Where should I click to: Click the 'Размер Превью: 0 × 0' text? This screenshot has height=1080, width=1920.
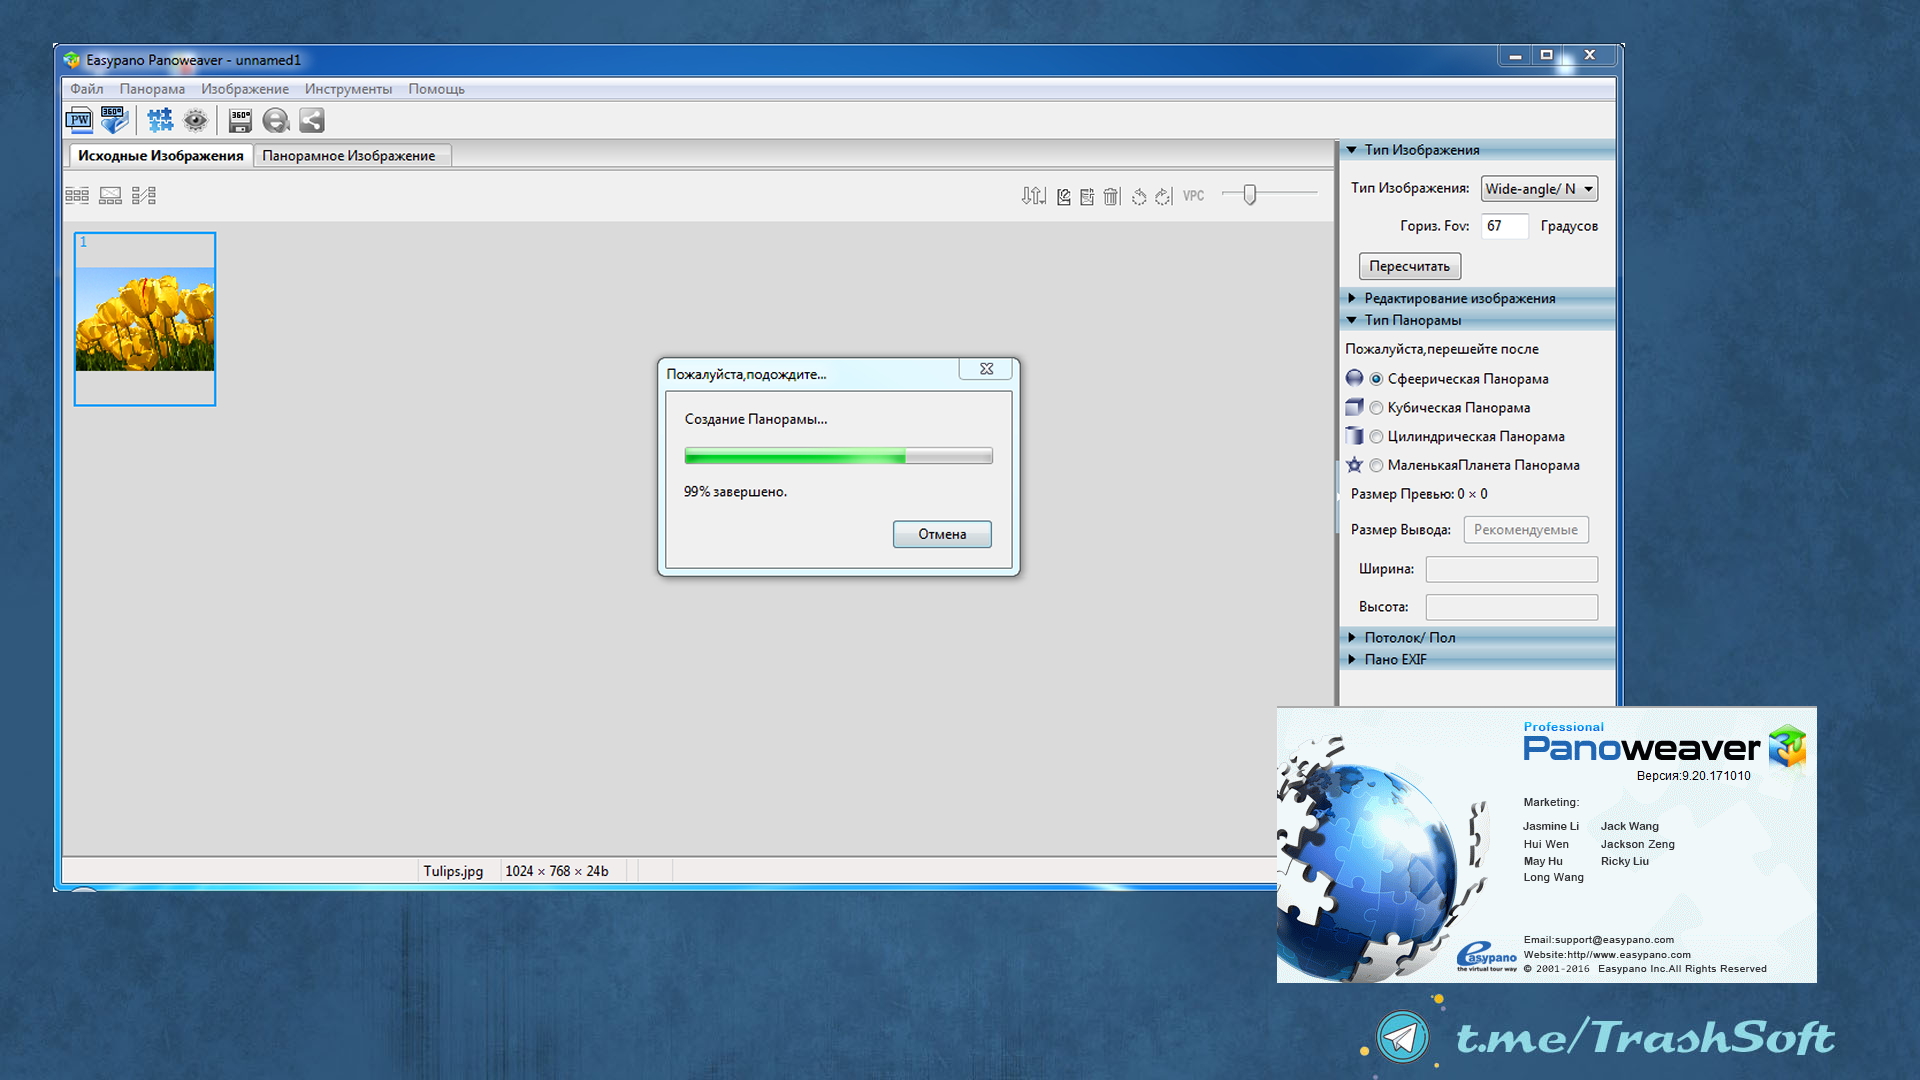pos(1419,494)
